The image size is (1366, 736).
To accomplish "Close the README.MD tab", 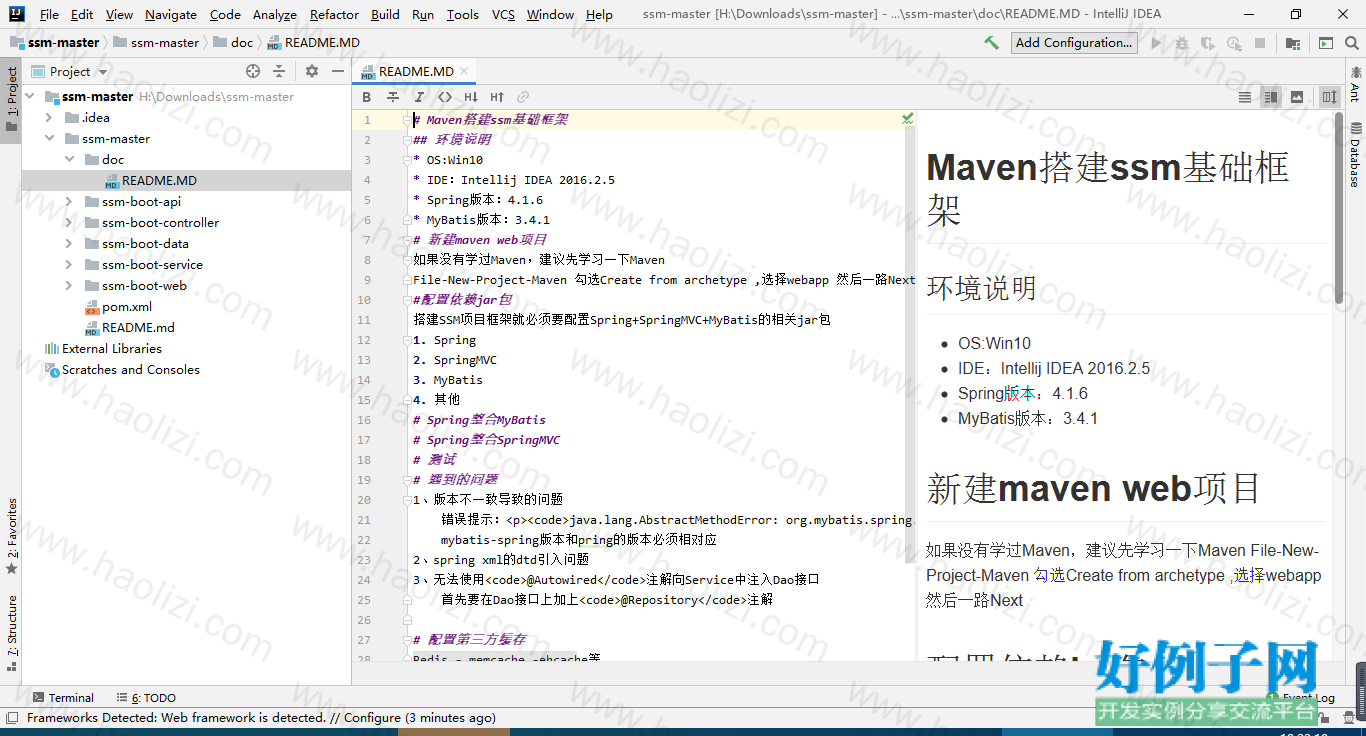I will tap(464, 71).
